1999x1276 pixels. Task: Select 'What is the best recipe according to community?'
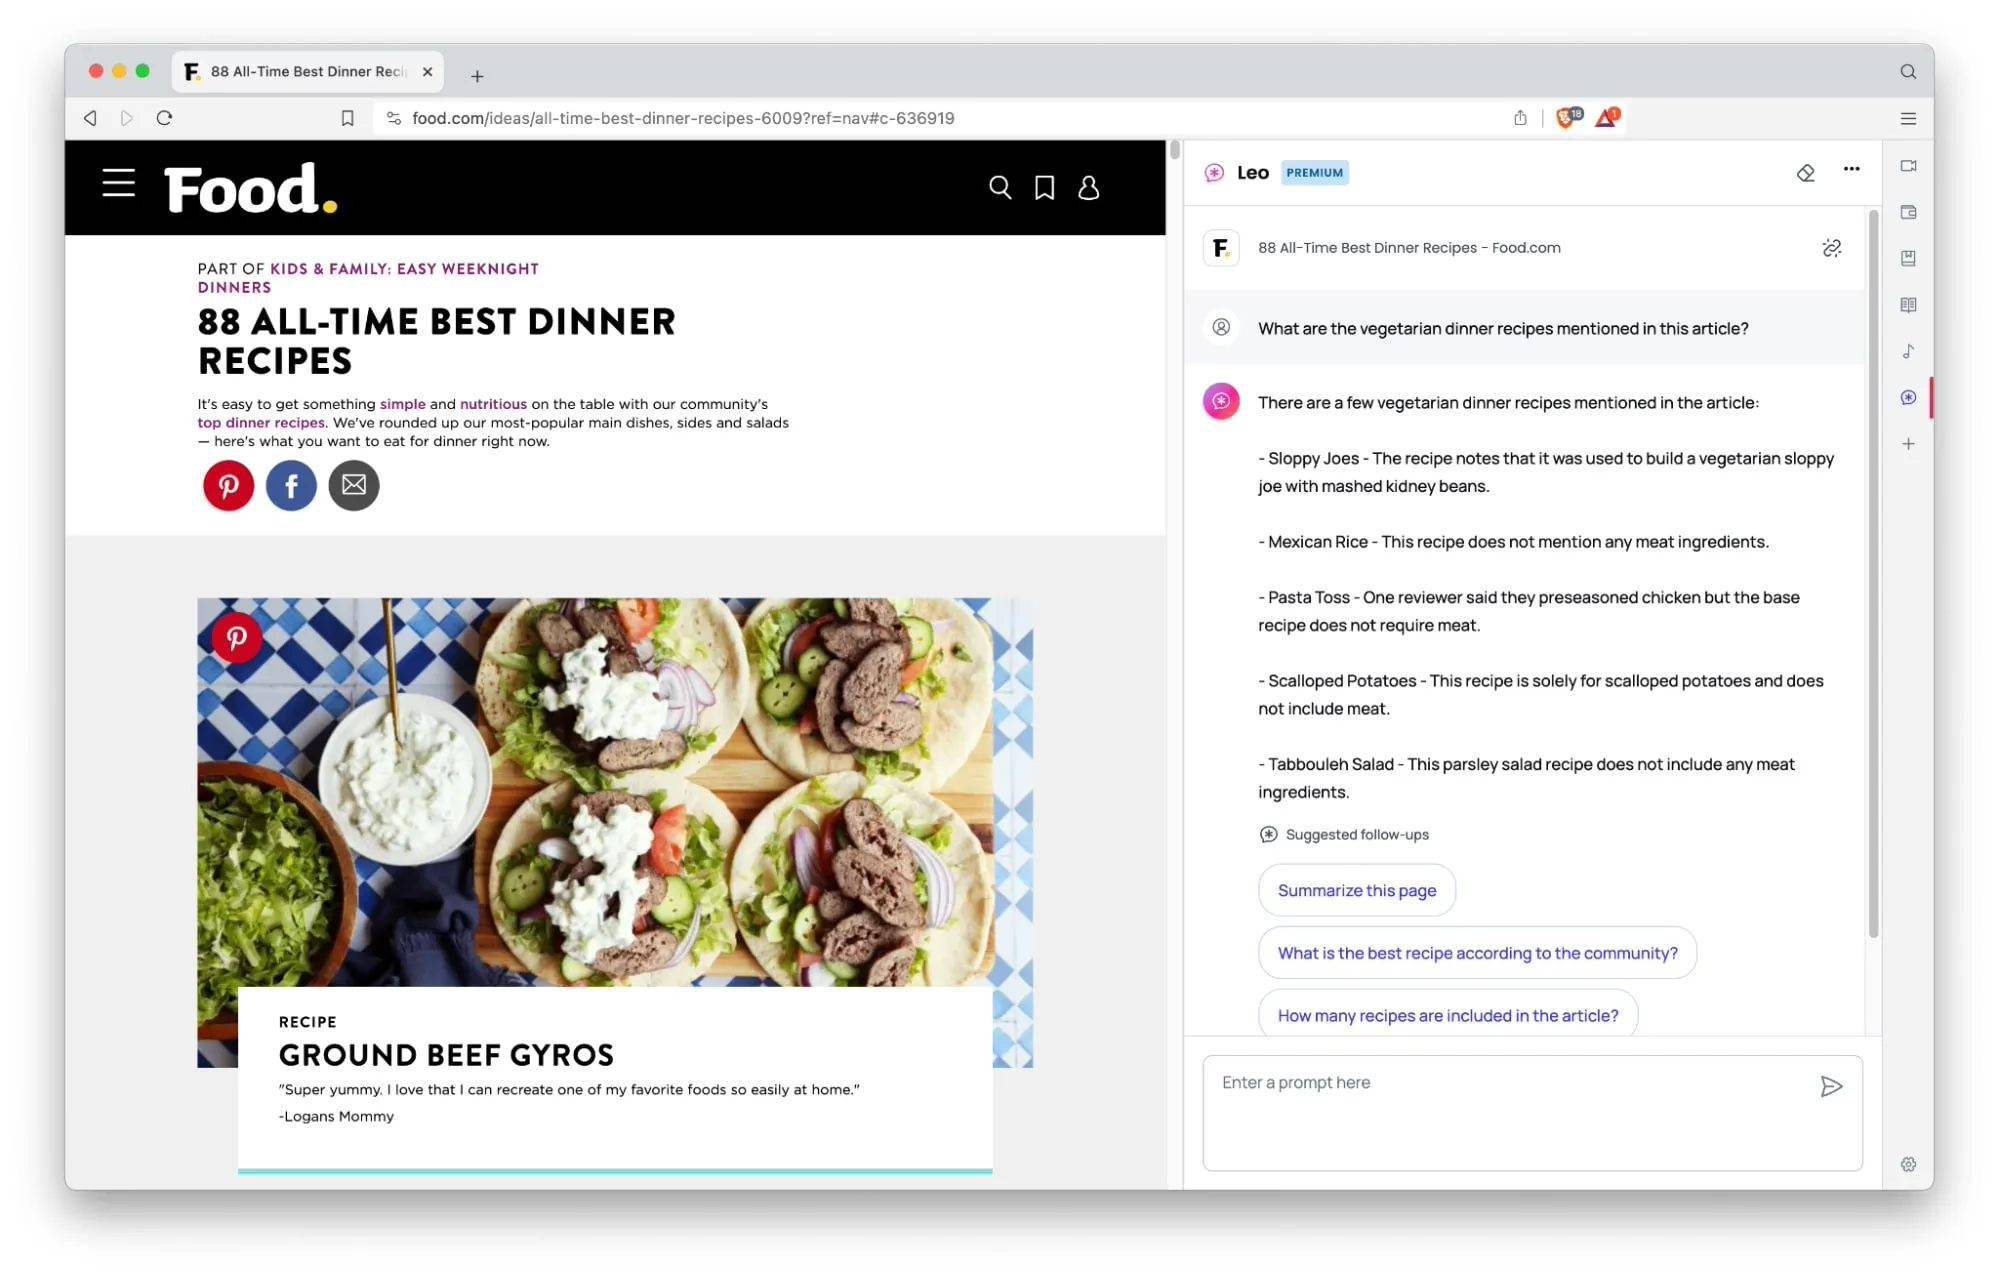[1476, 953]
